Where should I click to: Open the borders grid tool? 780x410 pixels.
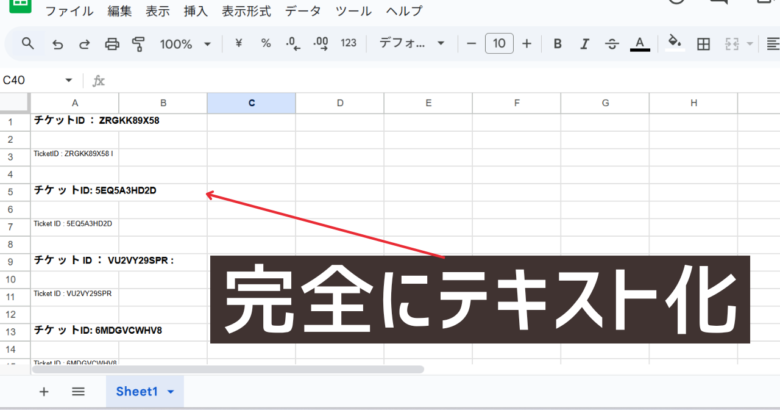coord(704,44)
